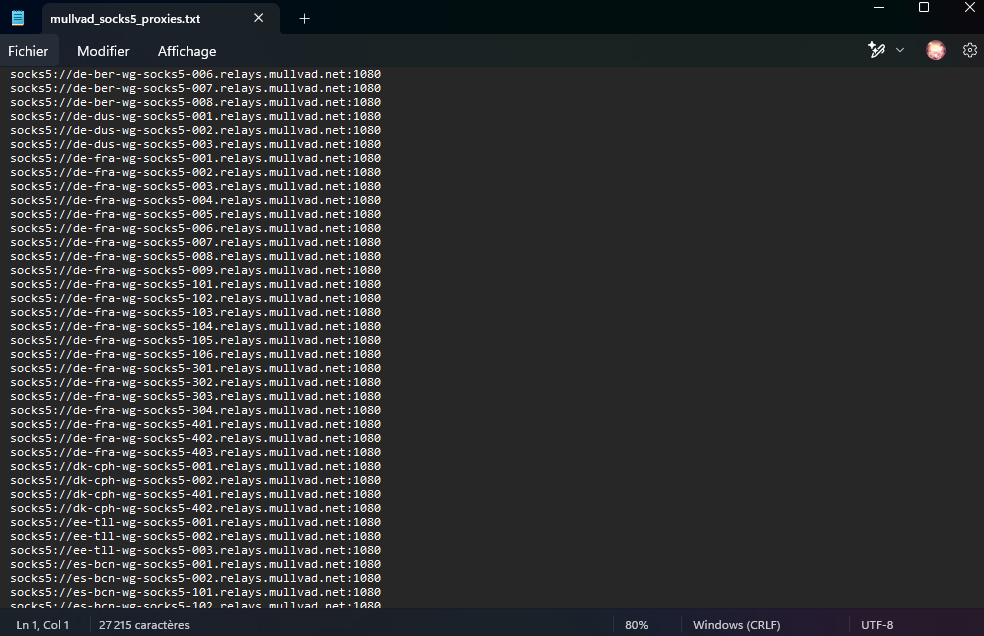This screenshot has height=636, width=984.
Task: Close the Notepad window
Action: 970,8
